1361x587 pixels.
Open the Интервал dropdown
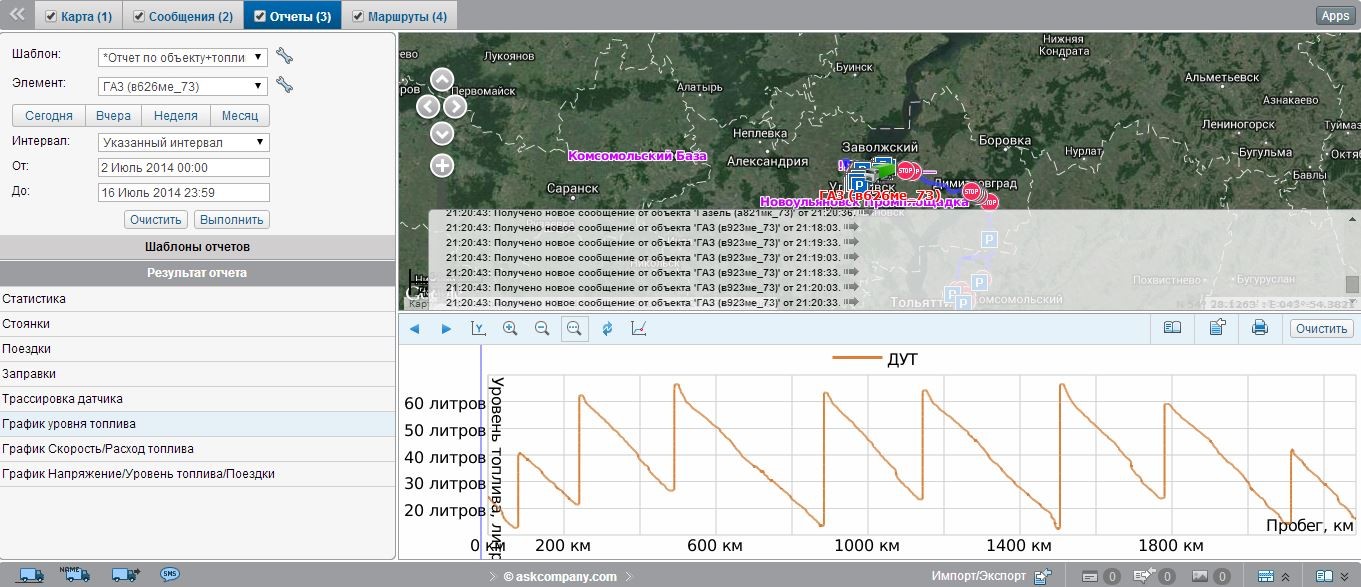click(x=184, y=142)
